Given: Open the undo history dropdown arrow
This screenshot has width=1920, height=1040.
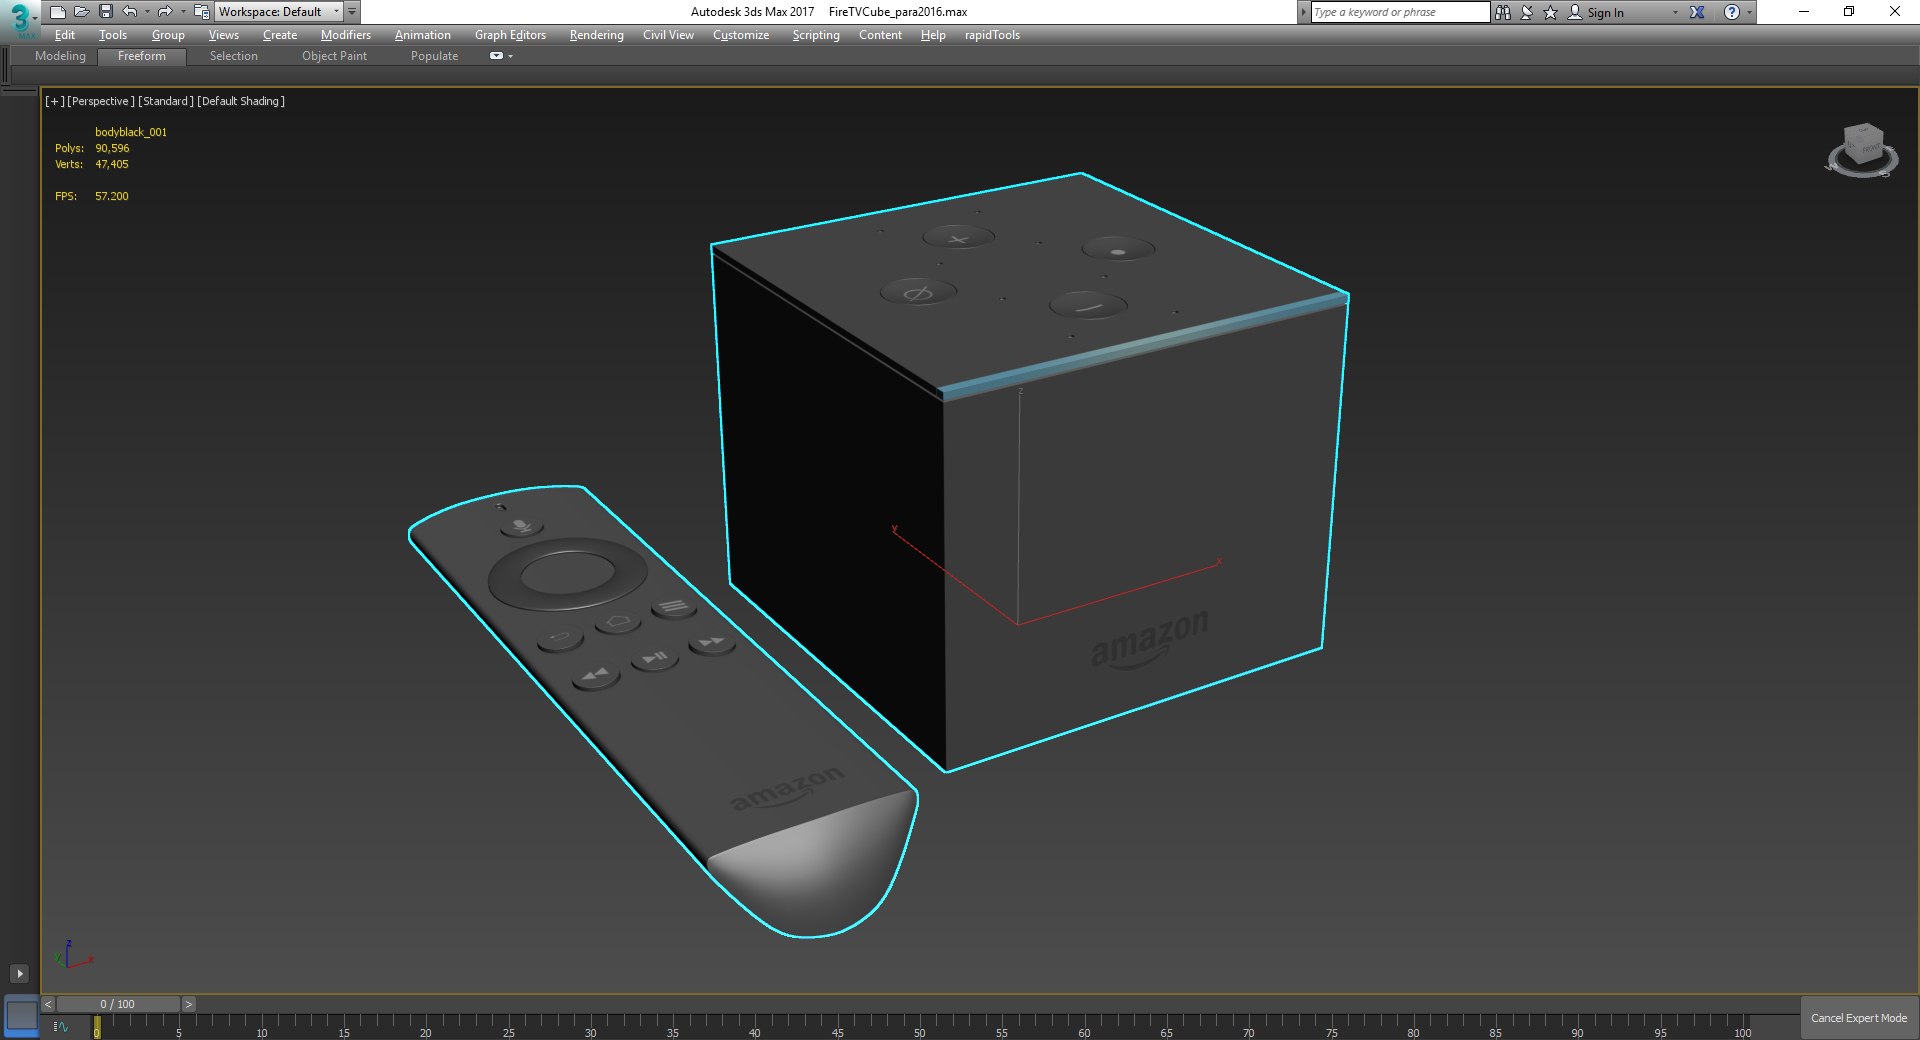Looking at the screenshot, I should coord(147,12).
